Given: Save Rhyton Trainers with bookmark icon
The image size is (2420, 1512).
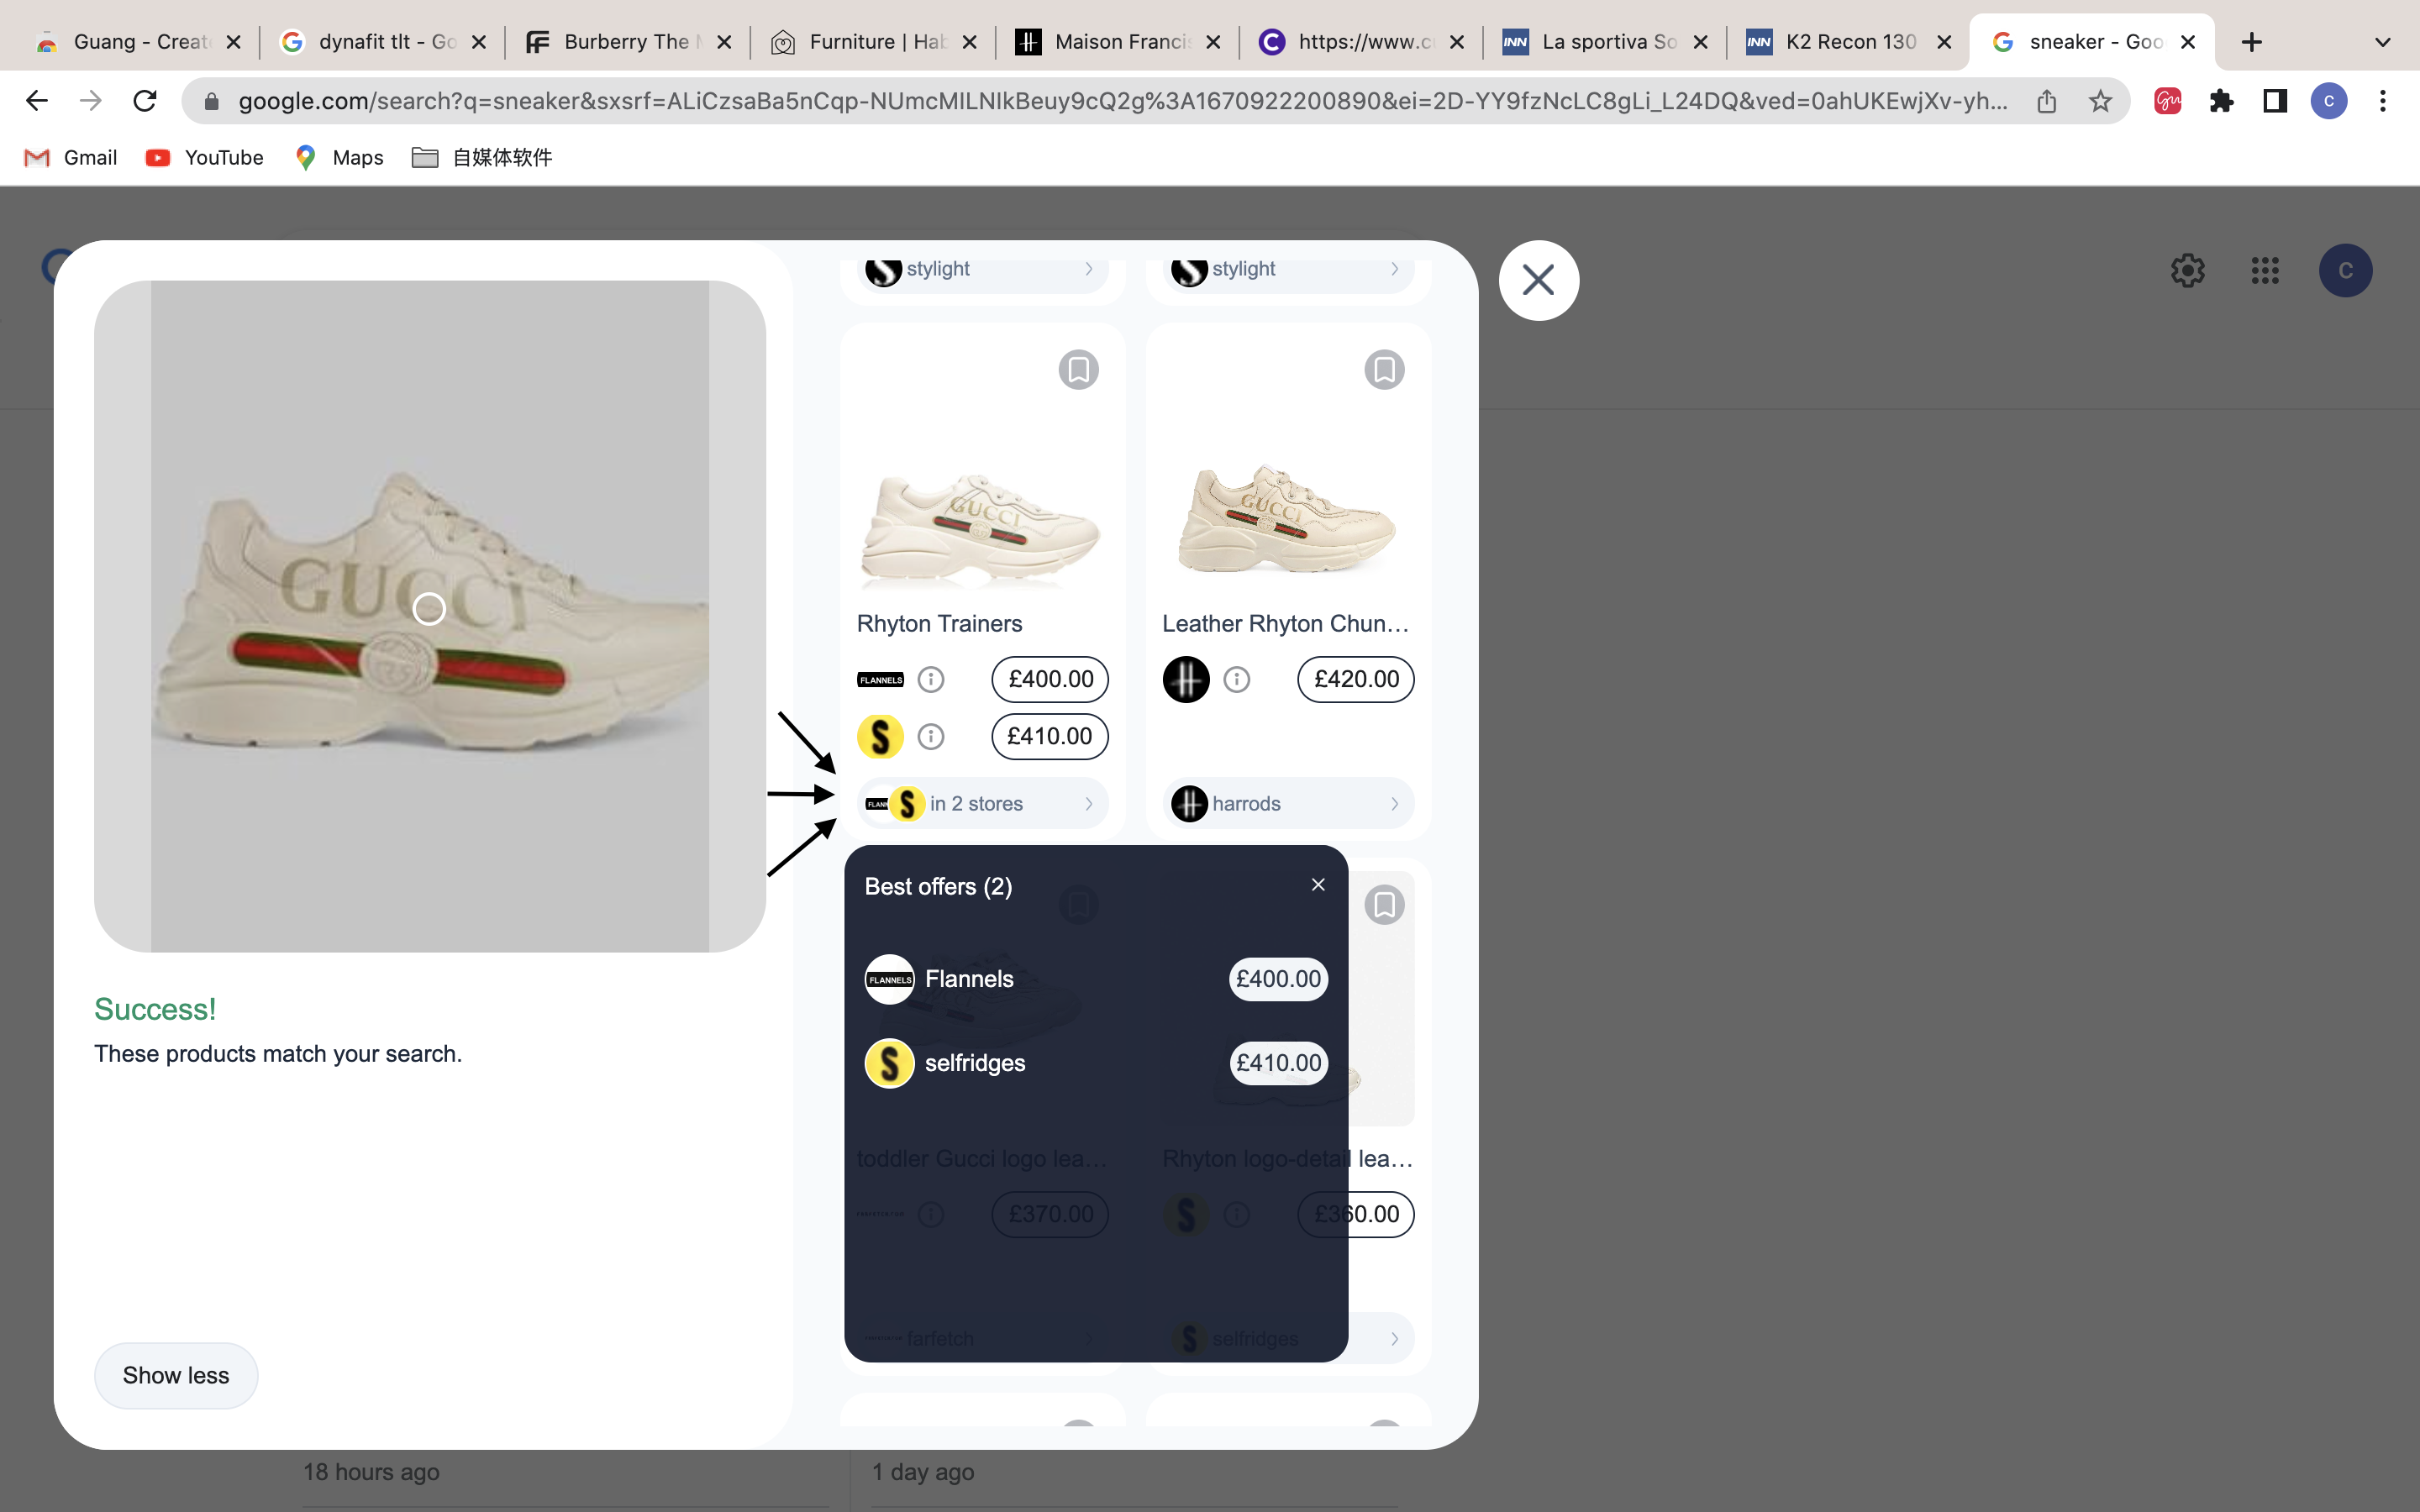Looking at the screenshot, I should [x=1078, y=370].
